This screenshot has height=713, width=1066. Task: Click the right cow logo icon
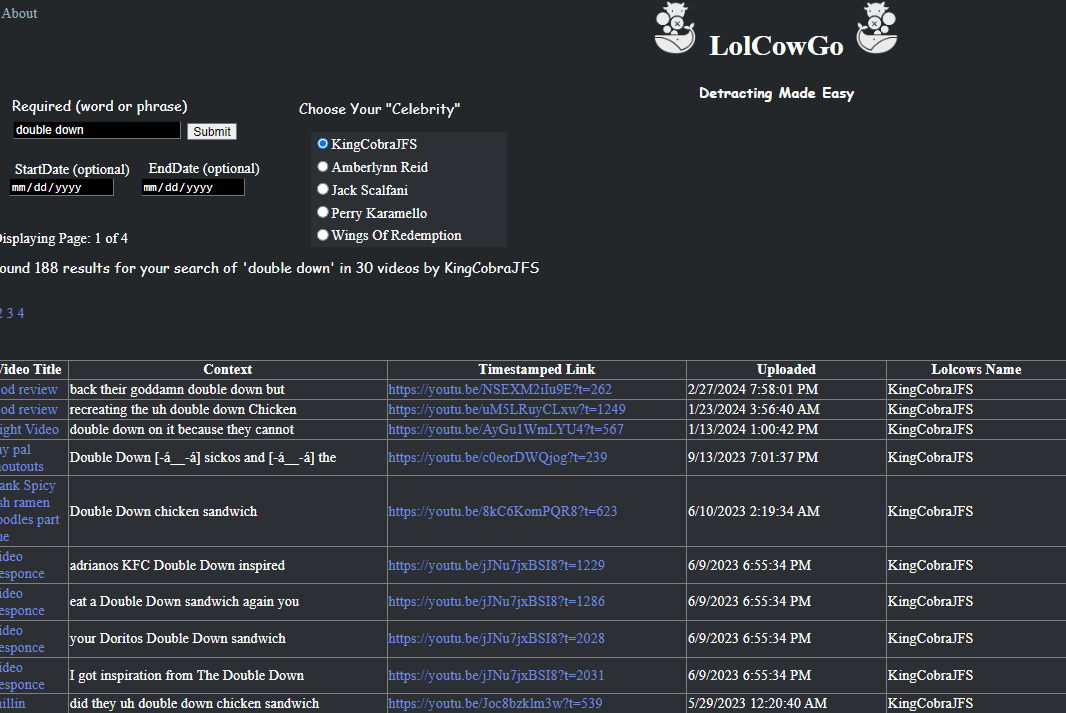(x=877, y=28)
